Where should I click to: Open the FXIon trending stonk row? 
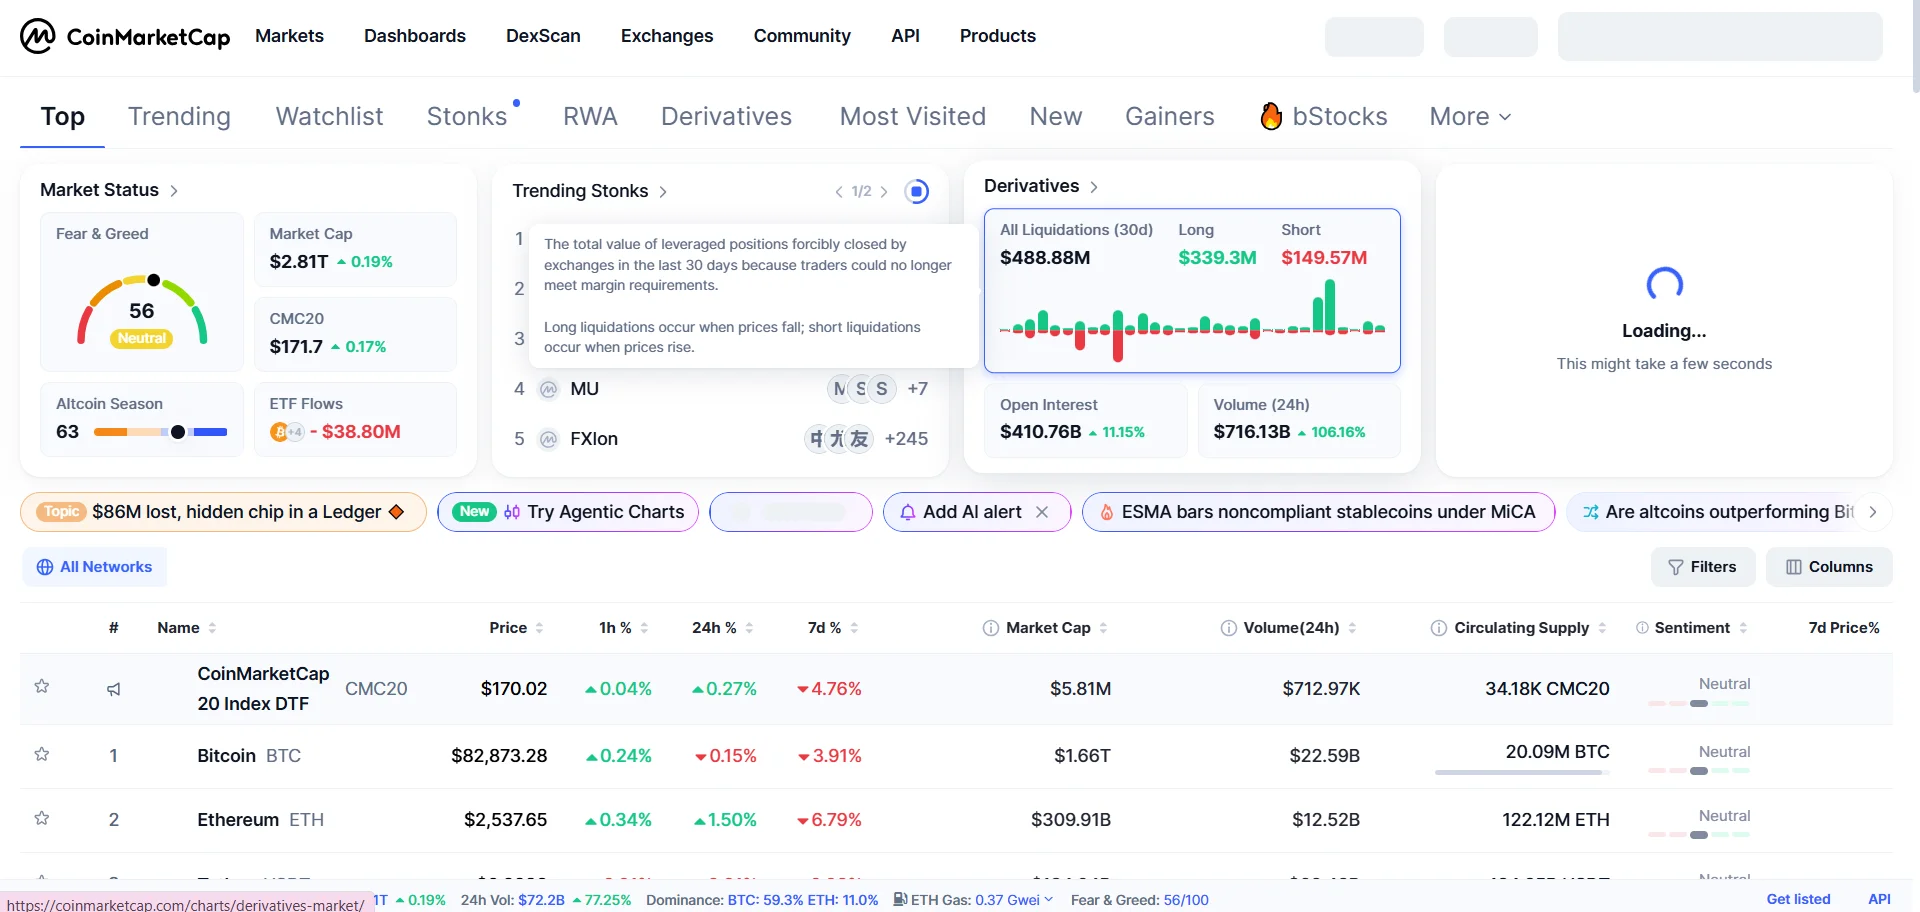[x=722, y=439]
